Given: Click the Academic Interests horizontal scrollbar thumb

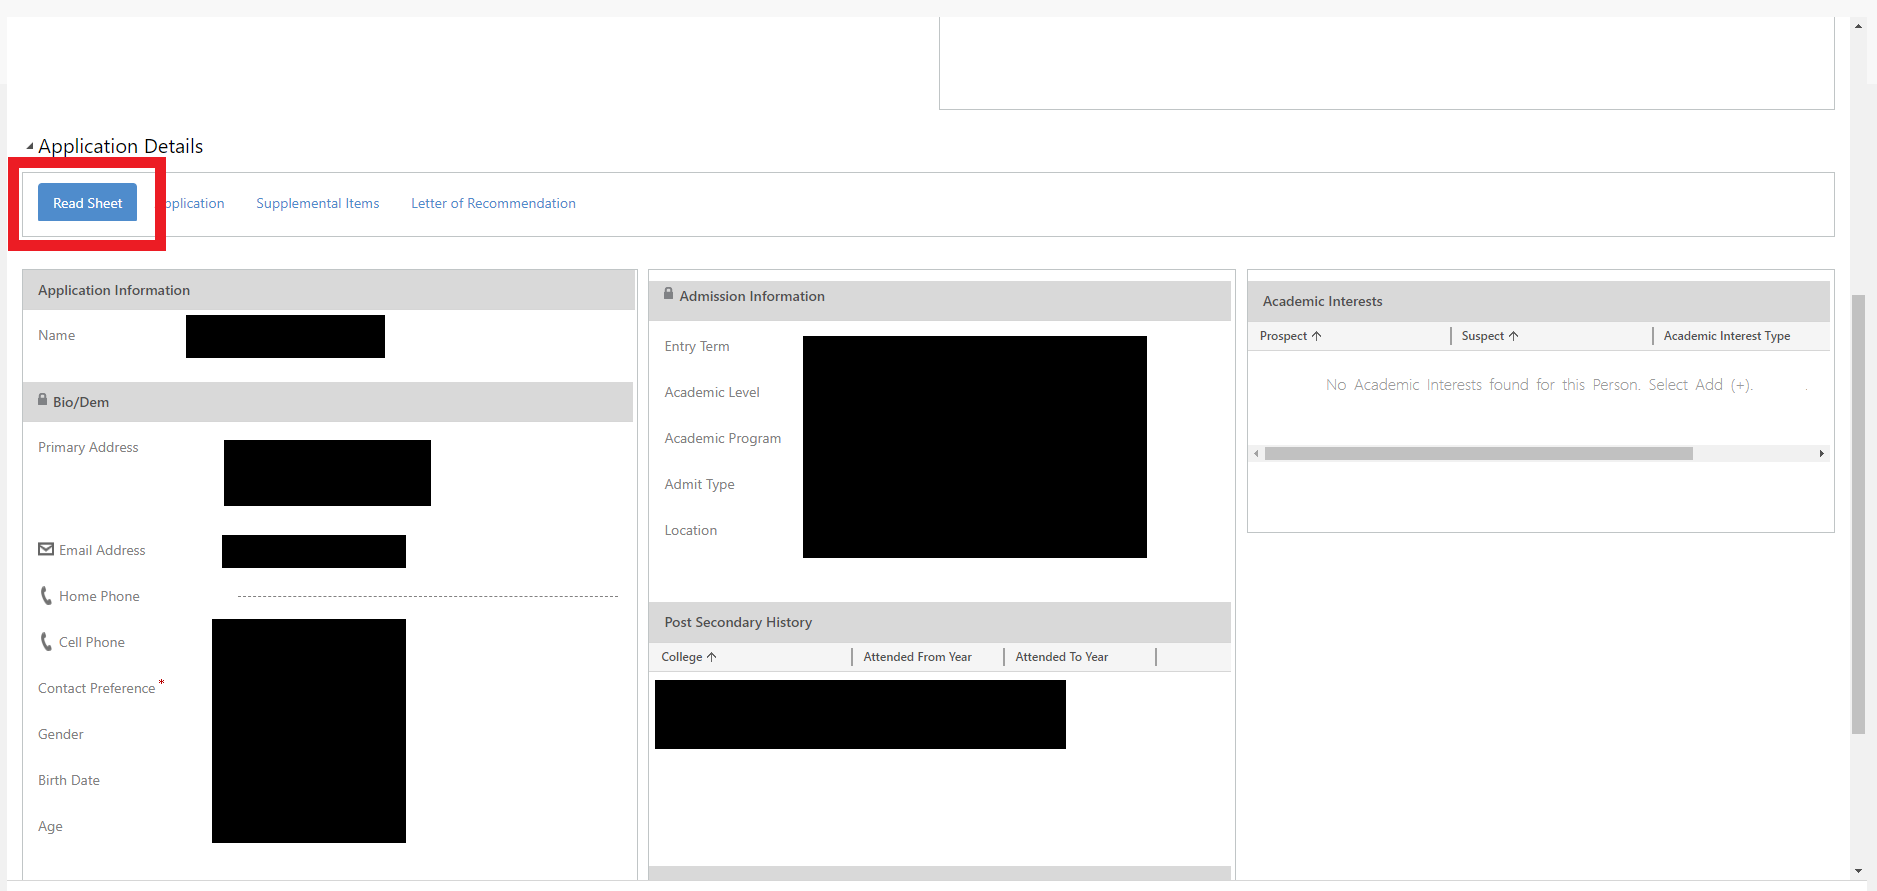Looking at the screenshot, I should (1478, 454).
